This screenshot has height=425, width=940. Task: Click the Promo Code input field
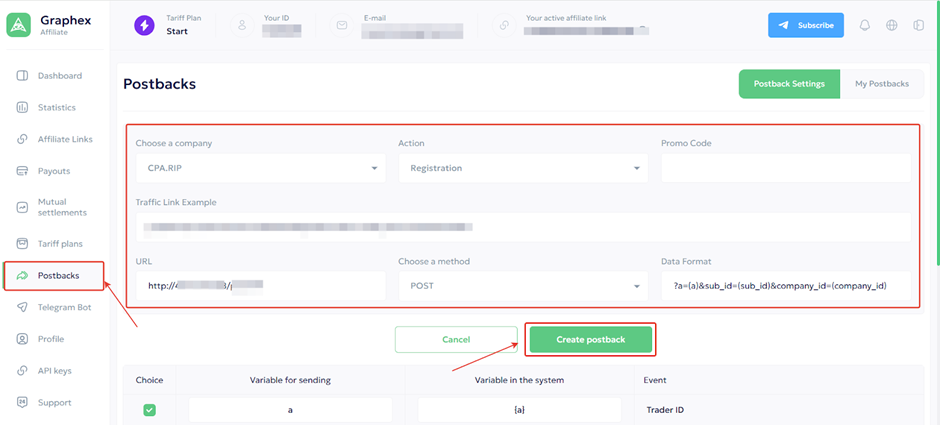[x=785, y=168]
